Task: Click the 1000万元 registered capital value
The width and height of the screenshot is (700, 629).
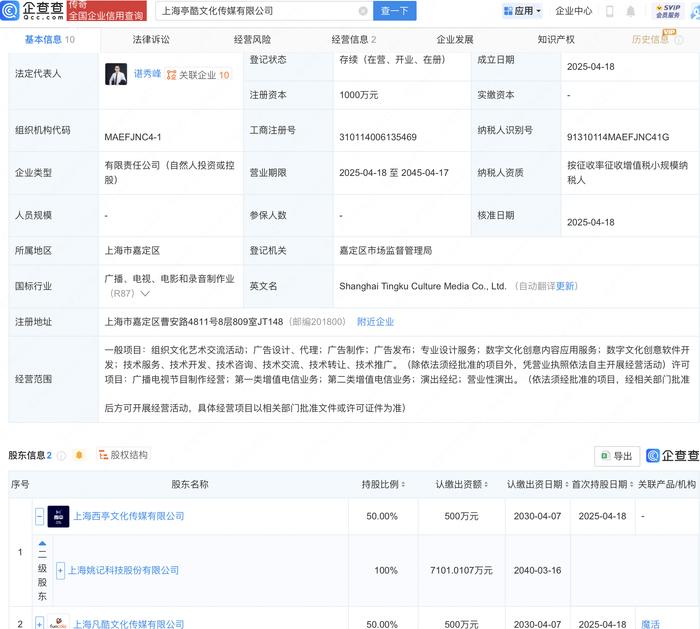Action: click(358, 95)
